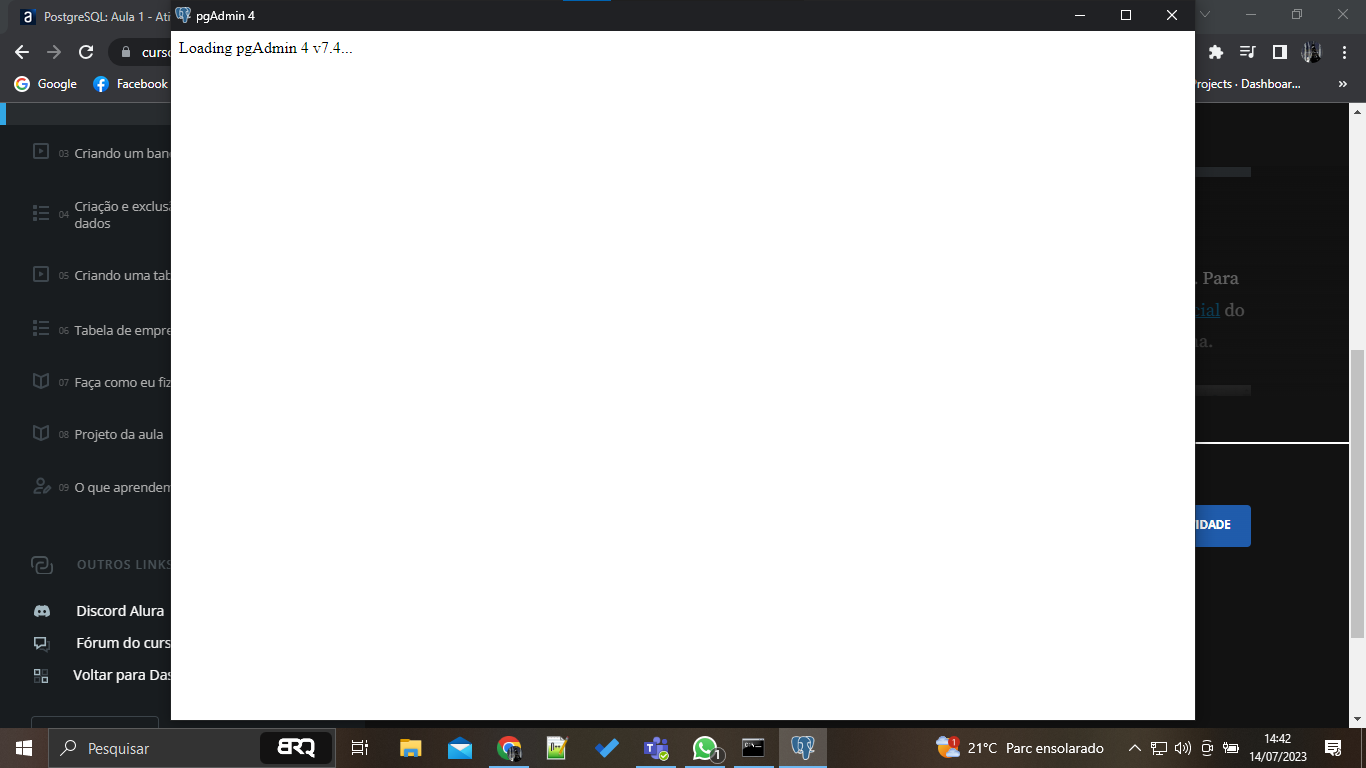Open lesson 04 'Criação e exclus...' in sidebar
The height and width of the screenshot is (768, 1366).
[102, 215]
